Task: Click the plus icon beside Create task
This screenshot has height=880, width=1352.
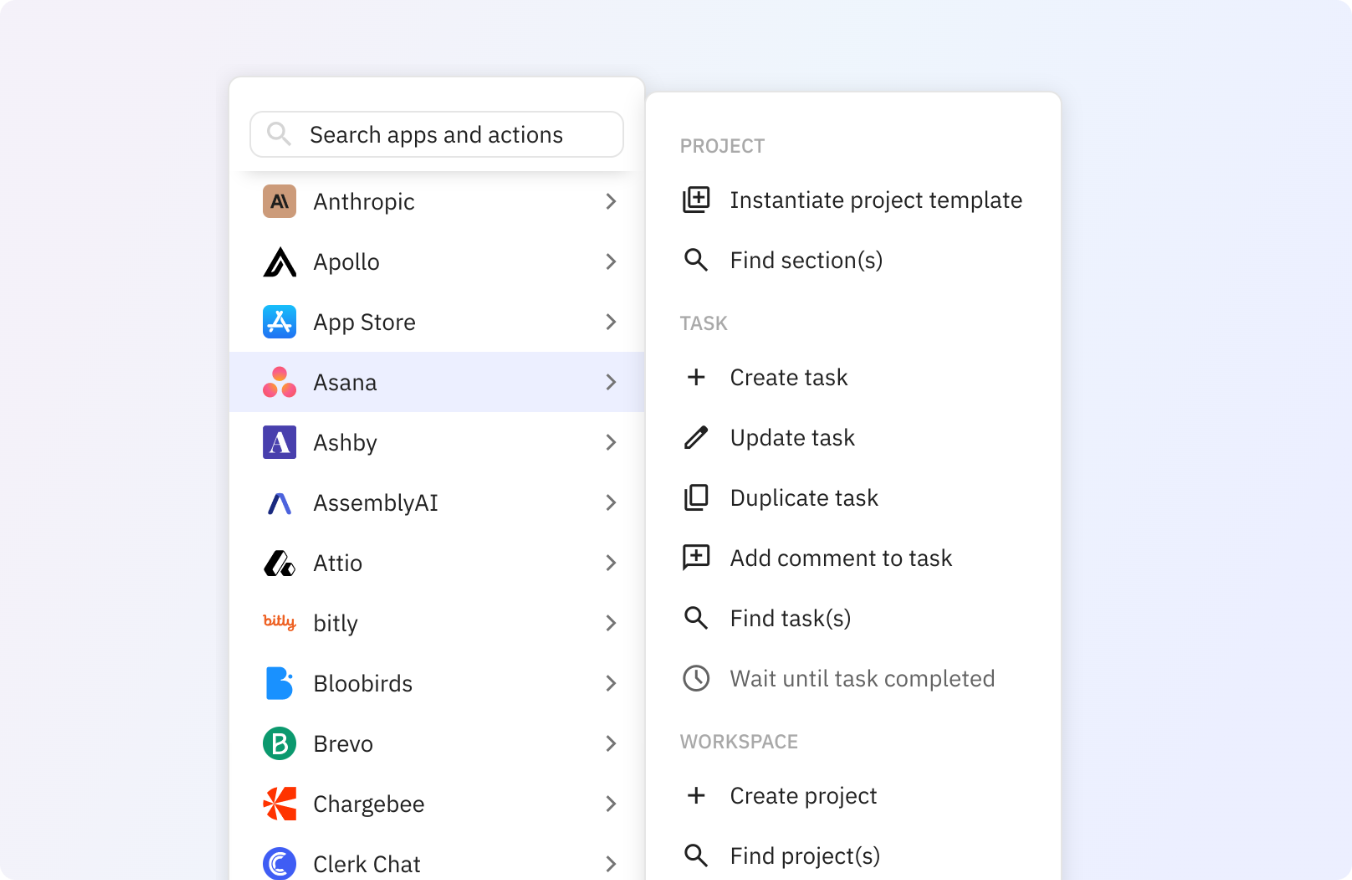Action: click(x=696, y=377)
